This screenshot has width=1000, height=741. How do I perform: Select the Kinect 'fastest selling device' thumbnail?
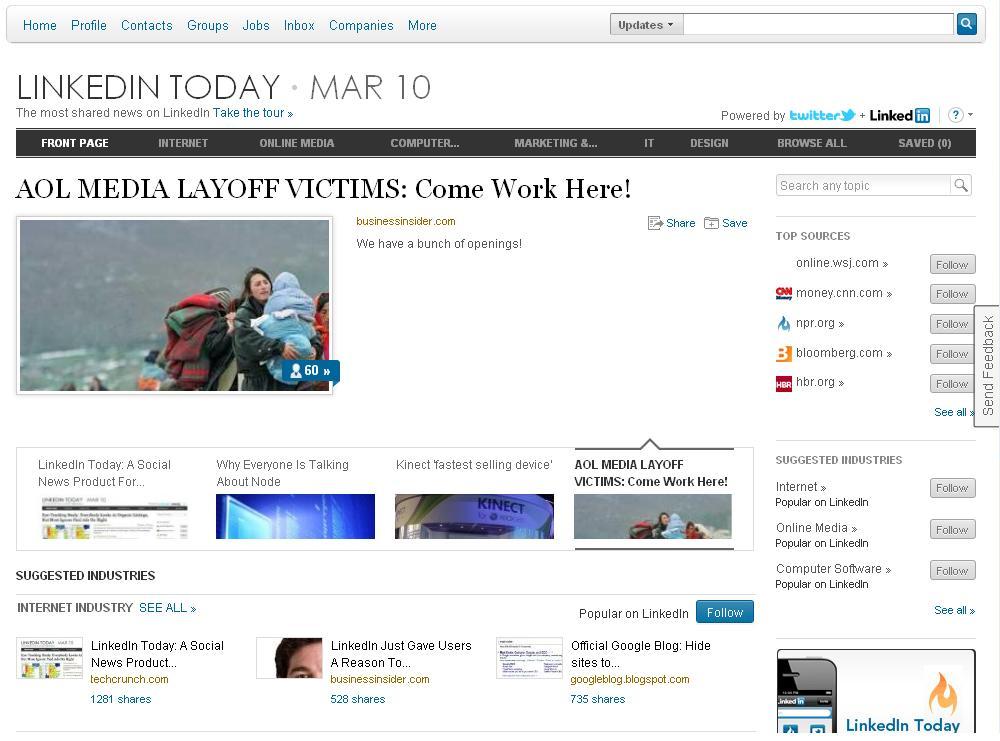pyautogui.click(x=474, y=516)
